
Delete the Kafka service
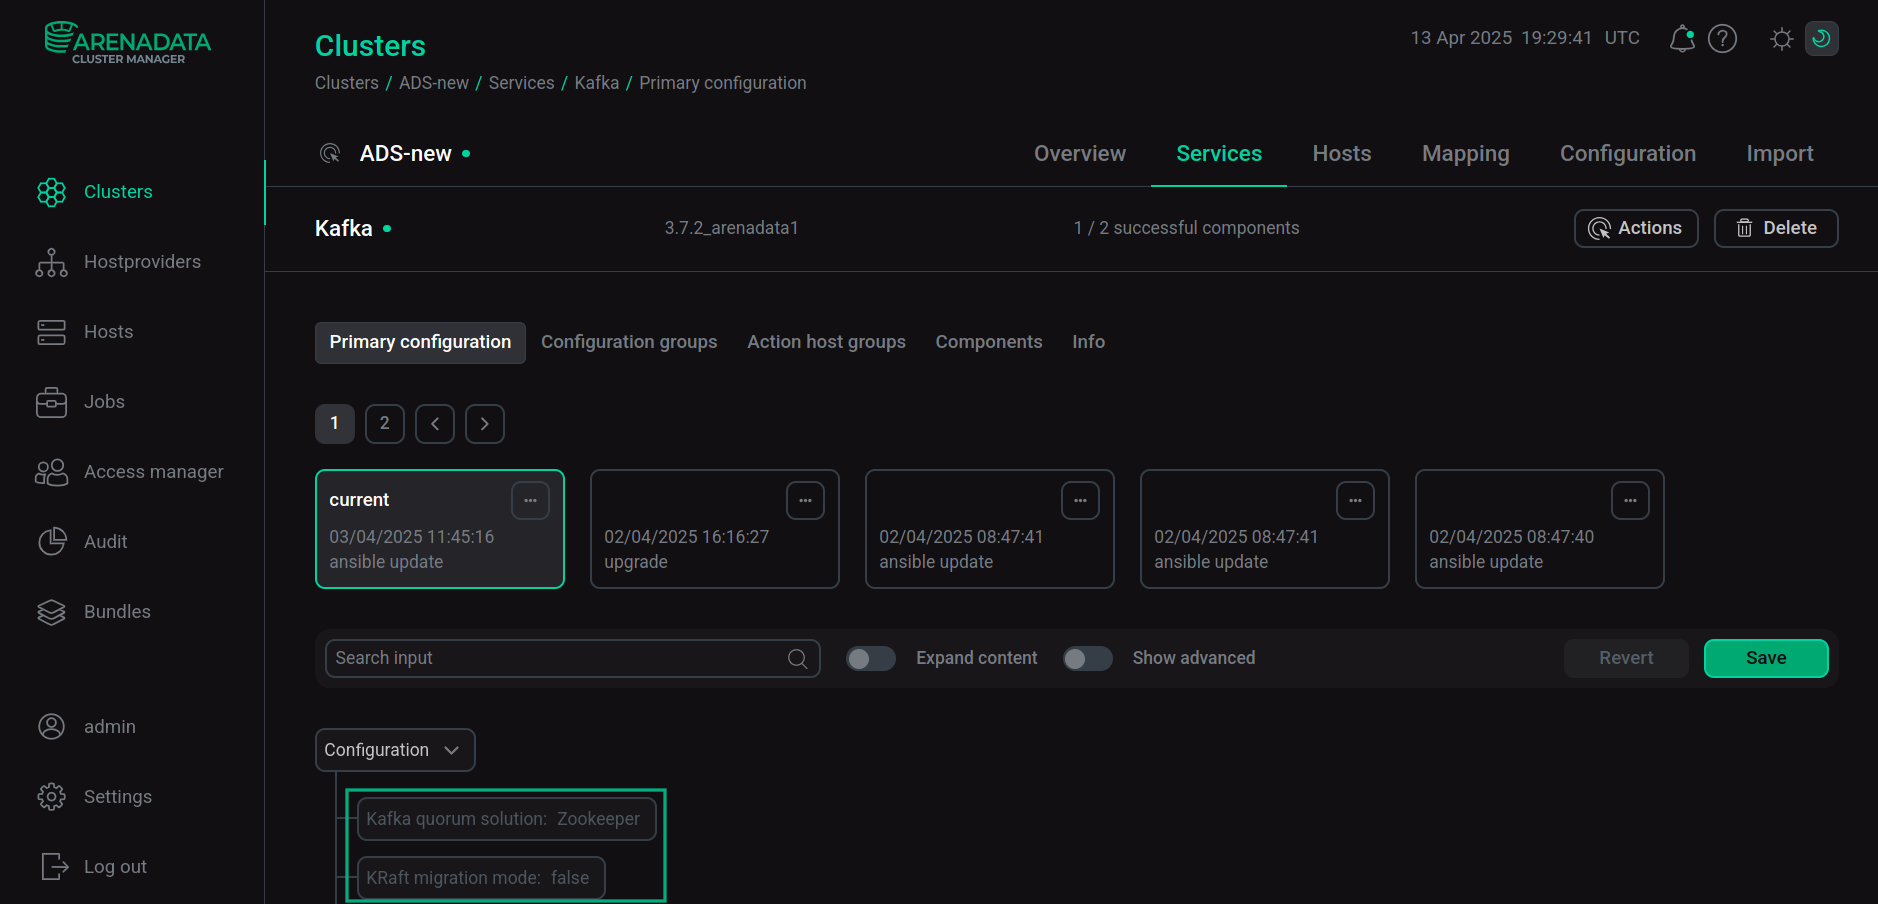(x=1776, y=228)
